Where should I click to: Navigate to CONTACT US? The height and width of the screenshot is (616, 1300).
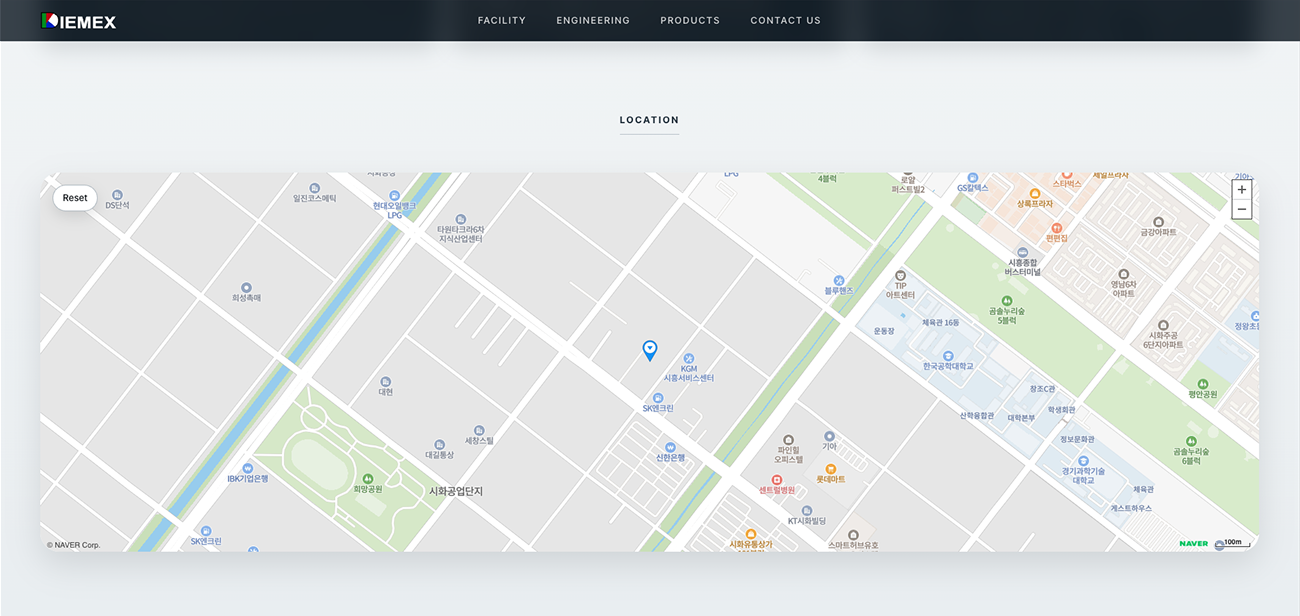(785, 21)
